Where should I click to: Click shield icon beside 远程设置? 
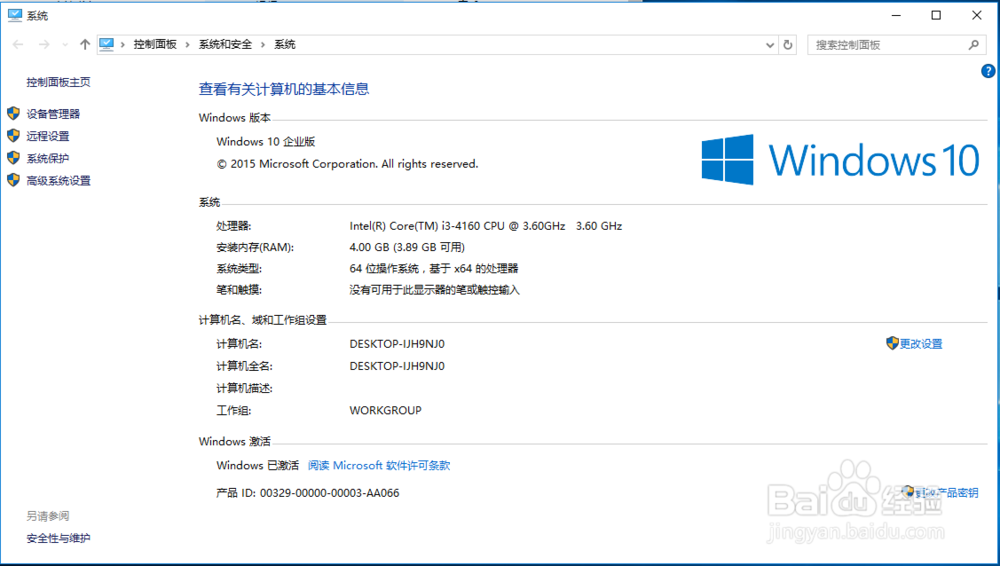[x=13, y=135]
